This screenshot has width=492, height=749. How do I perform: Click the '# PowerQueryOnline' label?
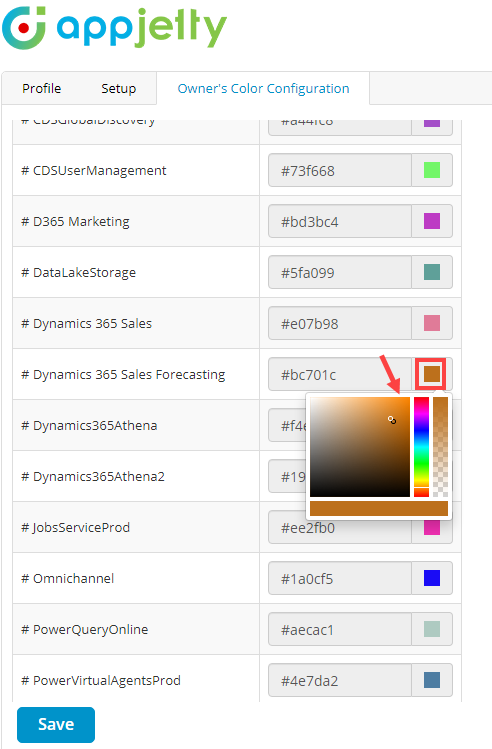(85, 630)
